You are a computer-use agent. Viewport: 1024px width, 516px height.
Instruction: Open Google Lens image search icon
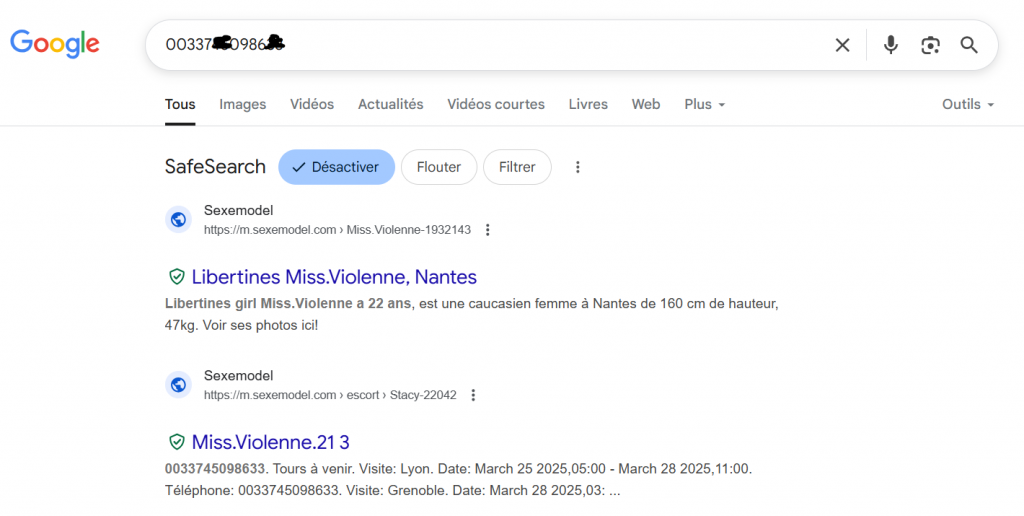pyautogui.click(x=930, y=45)
